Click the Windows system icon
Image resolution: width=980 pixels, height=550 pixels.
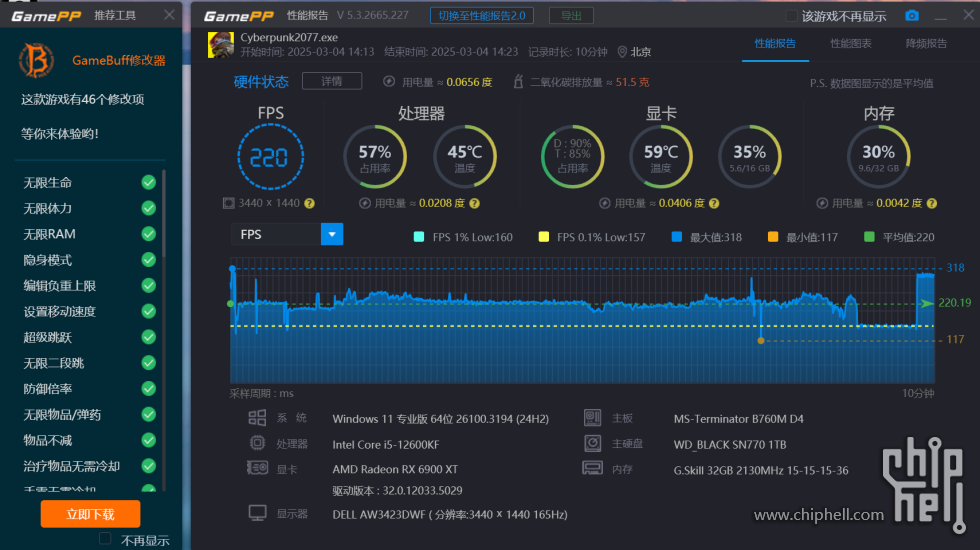click(x=257, y=418)
